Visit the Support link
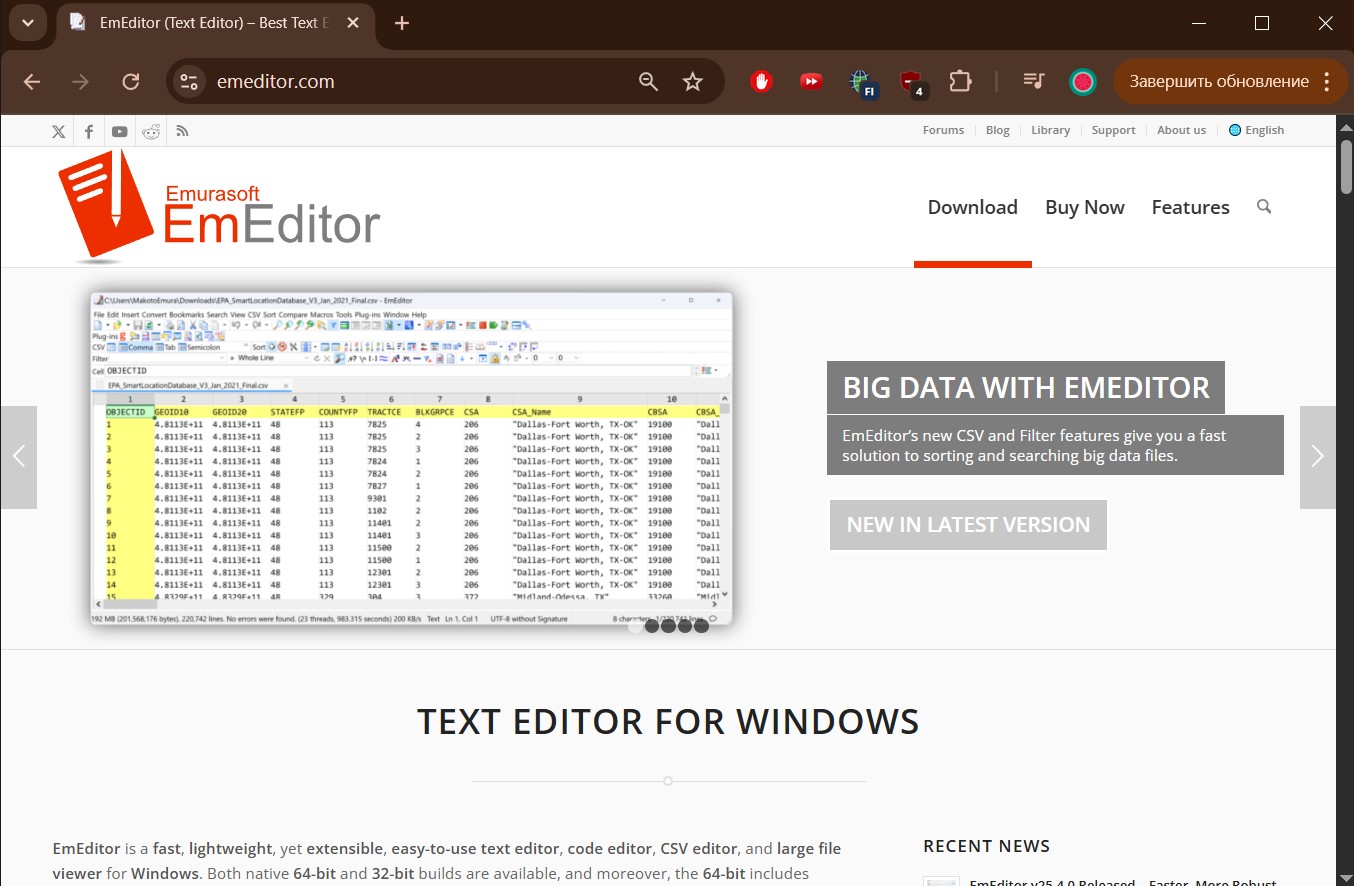1354x886 pixels. (x=1113, y=130)
